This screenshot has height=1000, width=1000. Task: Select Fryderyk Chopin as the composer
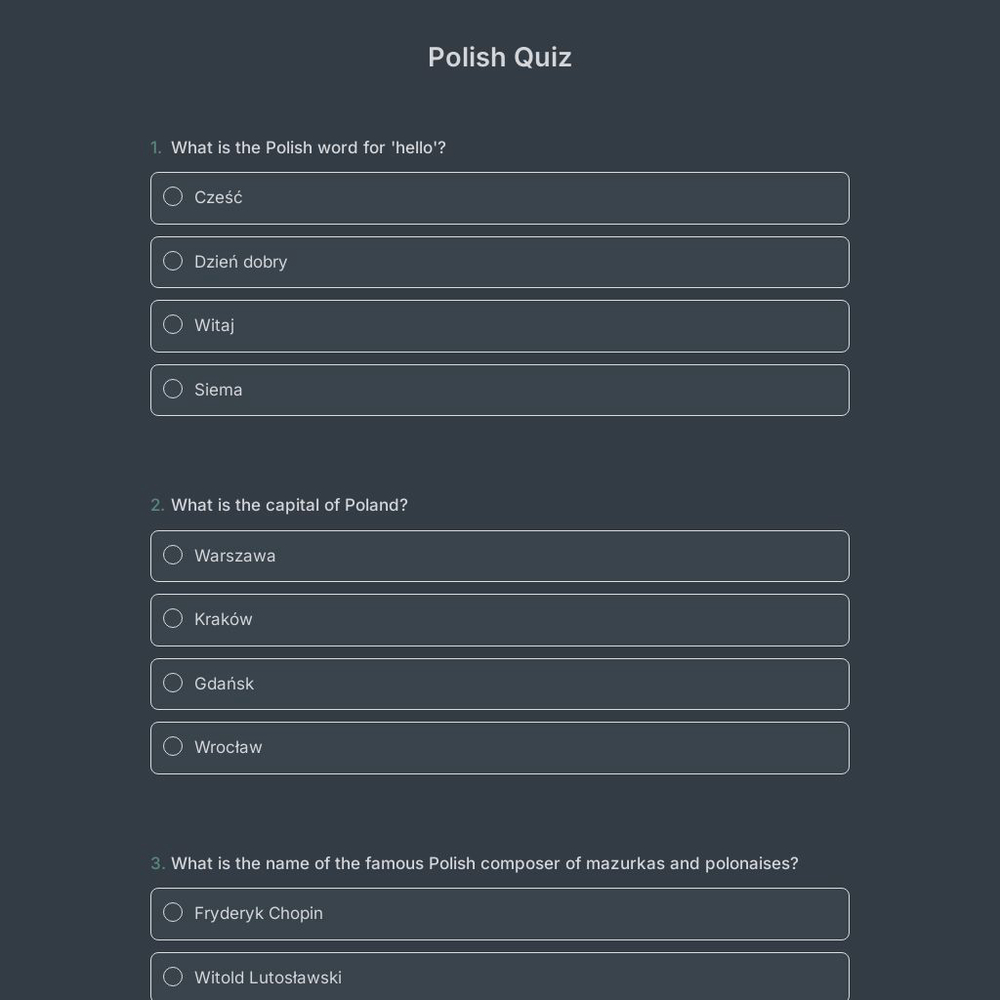172,912
